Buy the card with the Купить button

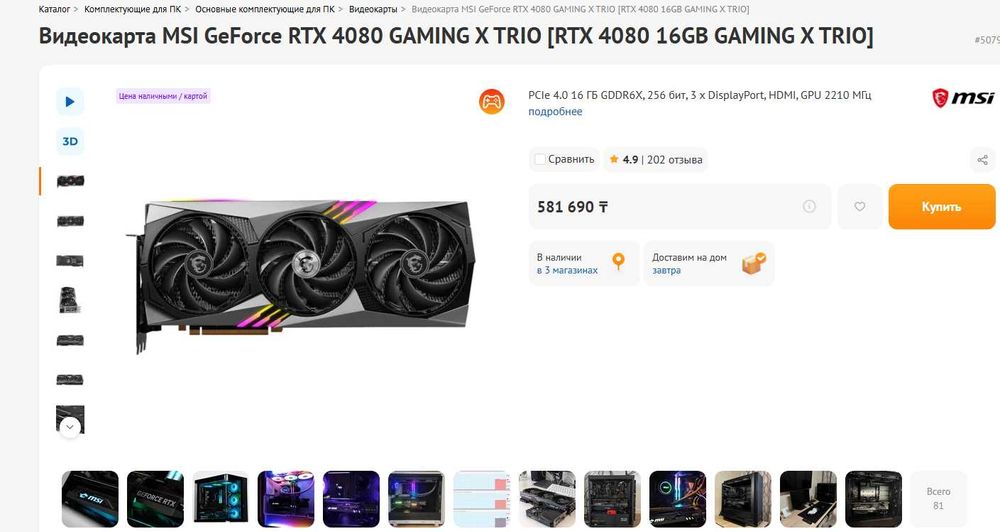[941, 207]
